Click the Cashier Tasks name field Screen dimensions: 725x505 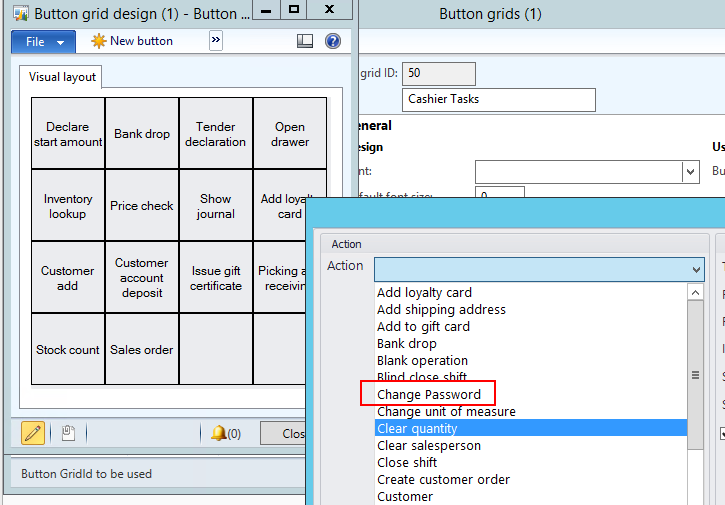499,100
